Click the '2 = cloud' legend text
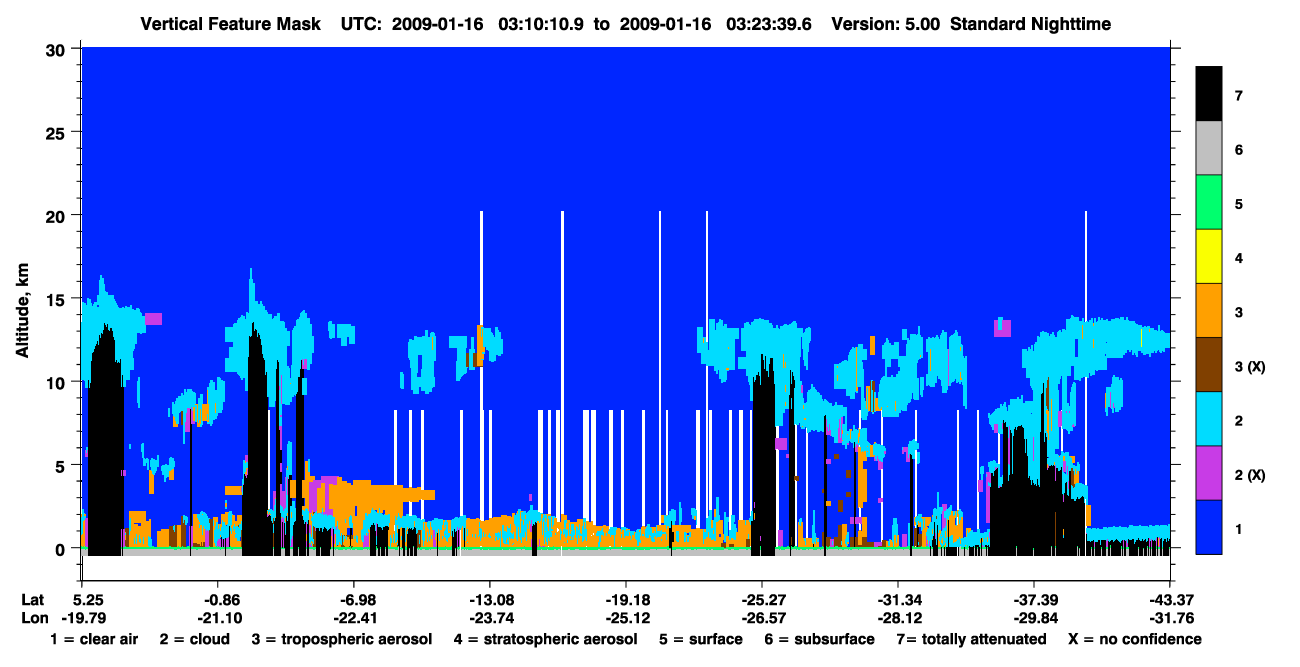Image resolution: width=1300 pixels, height=667 pixels. tap(194, 639)
